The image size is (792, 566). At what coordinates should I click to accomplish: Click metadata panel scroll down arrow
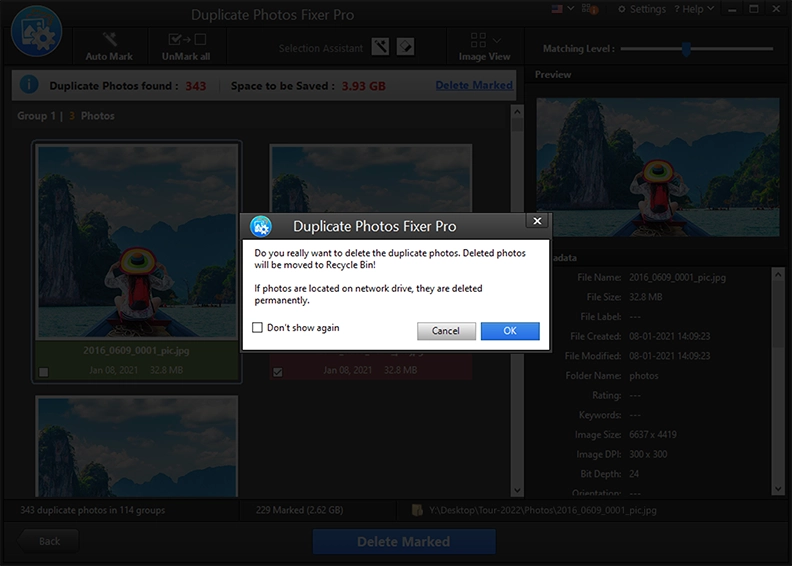point(778,488)
